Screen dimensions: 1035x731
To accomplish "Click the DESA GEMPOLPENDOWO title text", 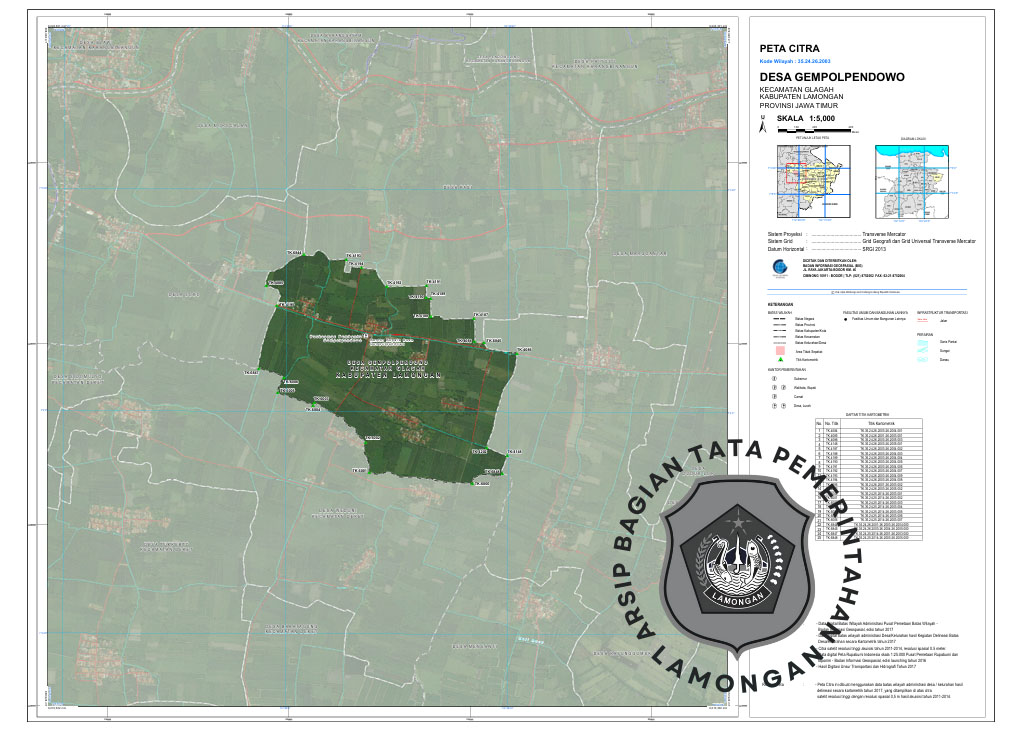I will point(832,77).
